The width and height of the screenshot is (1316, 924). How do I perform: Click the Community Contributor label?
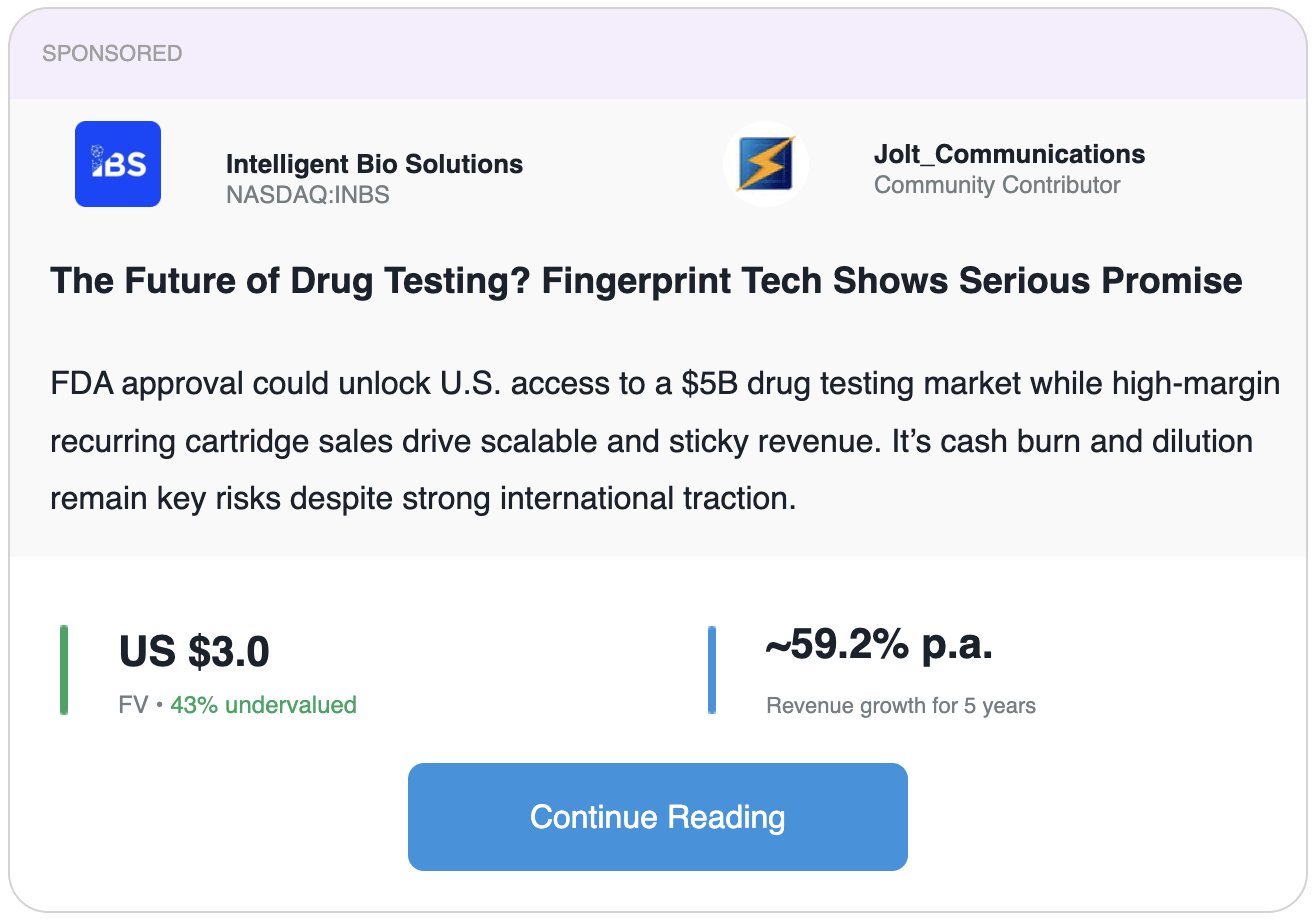click(x=997, y=185)
